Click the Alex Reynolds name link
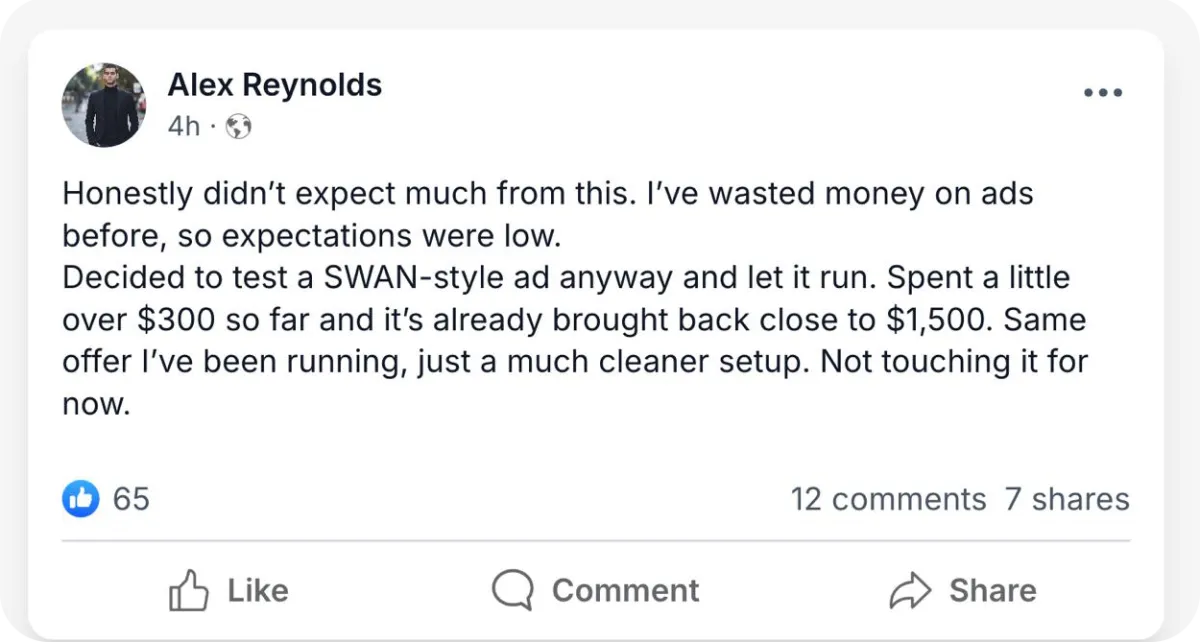 (x=274, y=85)
